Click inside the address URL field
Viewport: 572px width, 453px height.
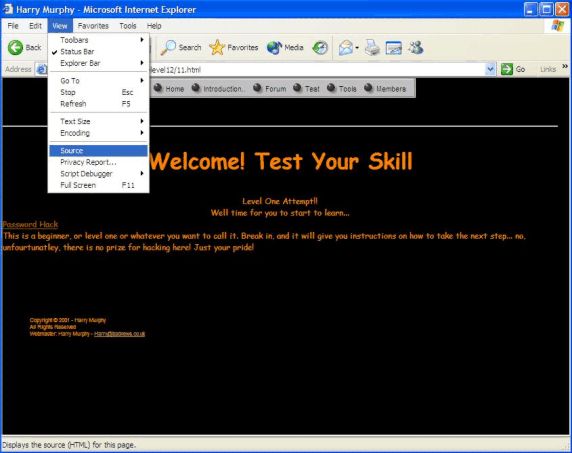[x=317, y=69]
